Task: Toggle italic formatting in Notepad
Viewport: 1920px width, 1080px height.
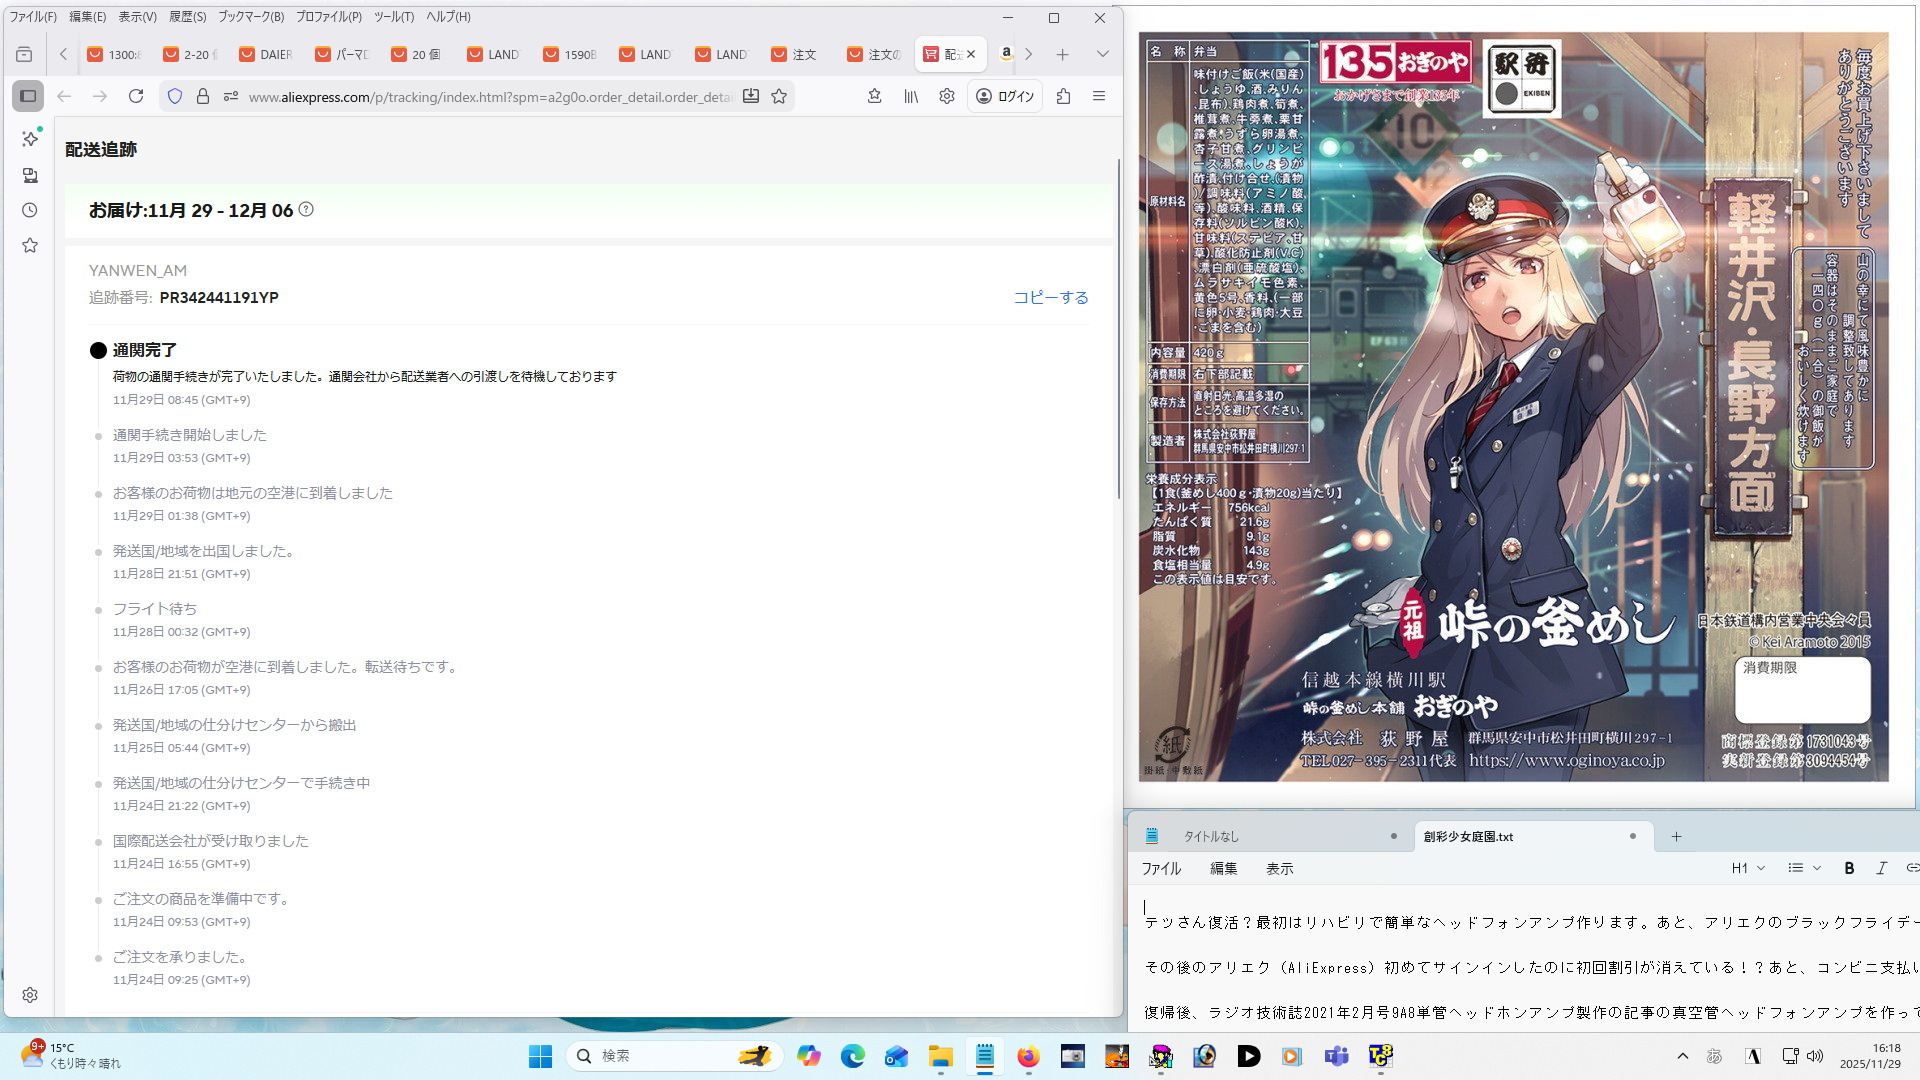Action: 1881,868
